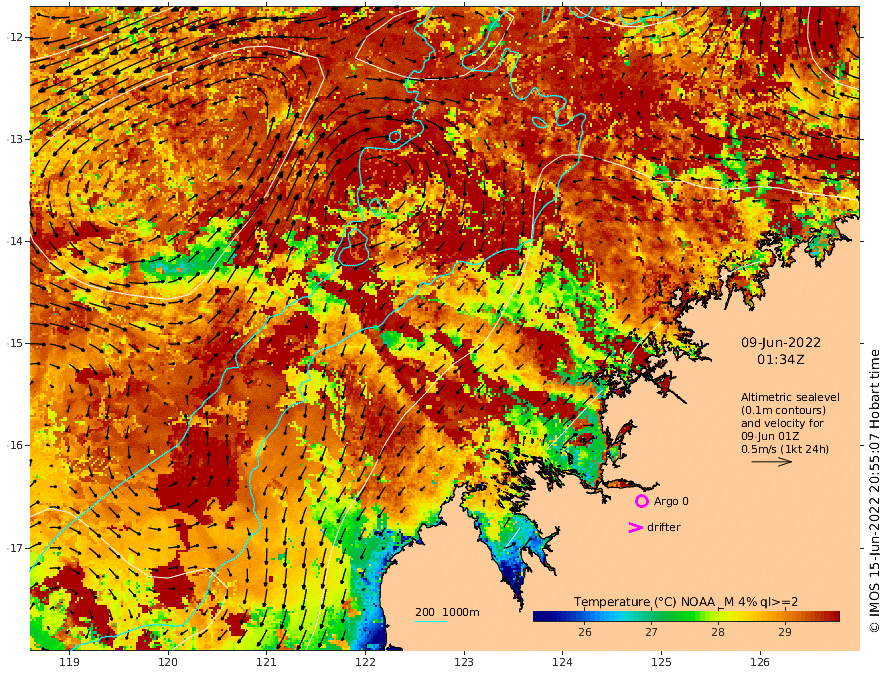Click the longitude axis label 123

click(464, 662)
